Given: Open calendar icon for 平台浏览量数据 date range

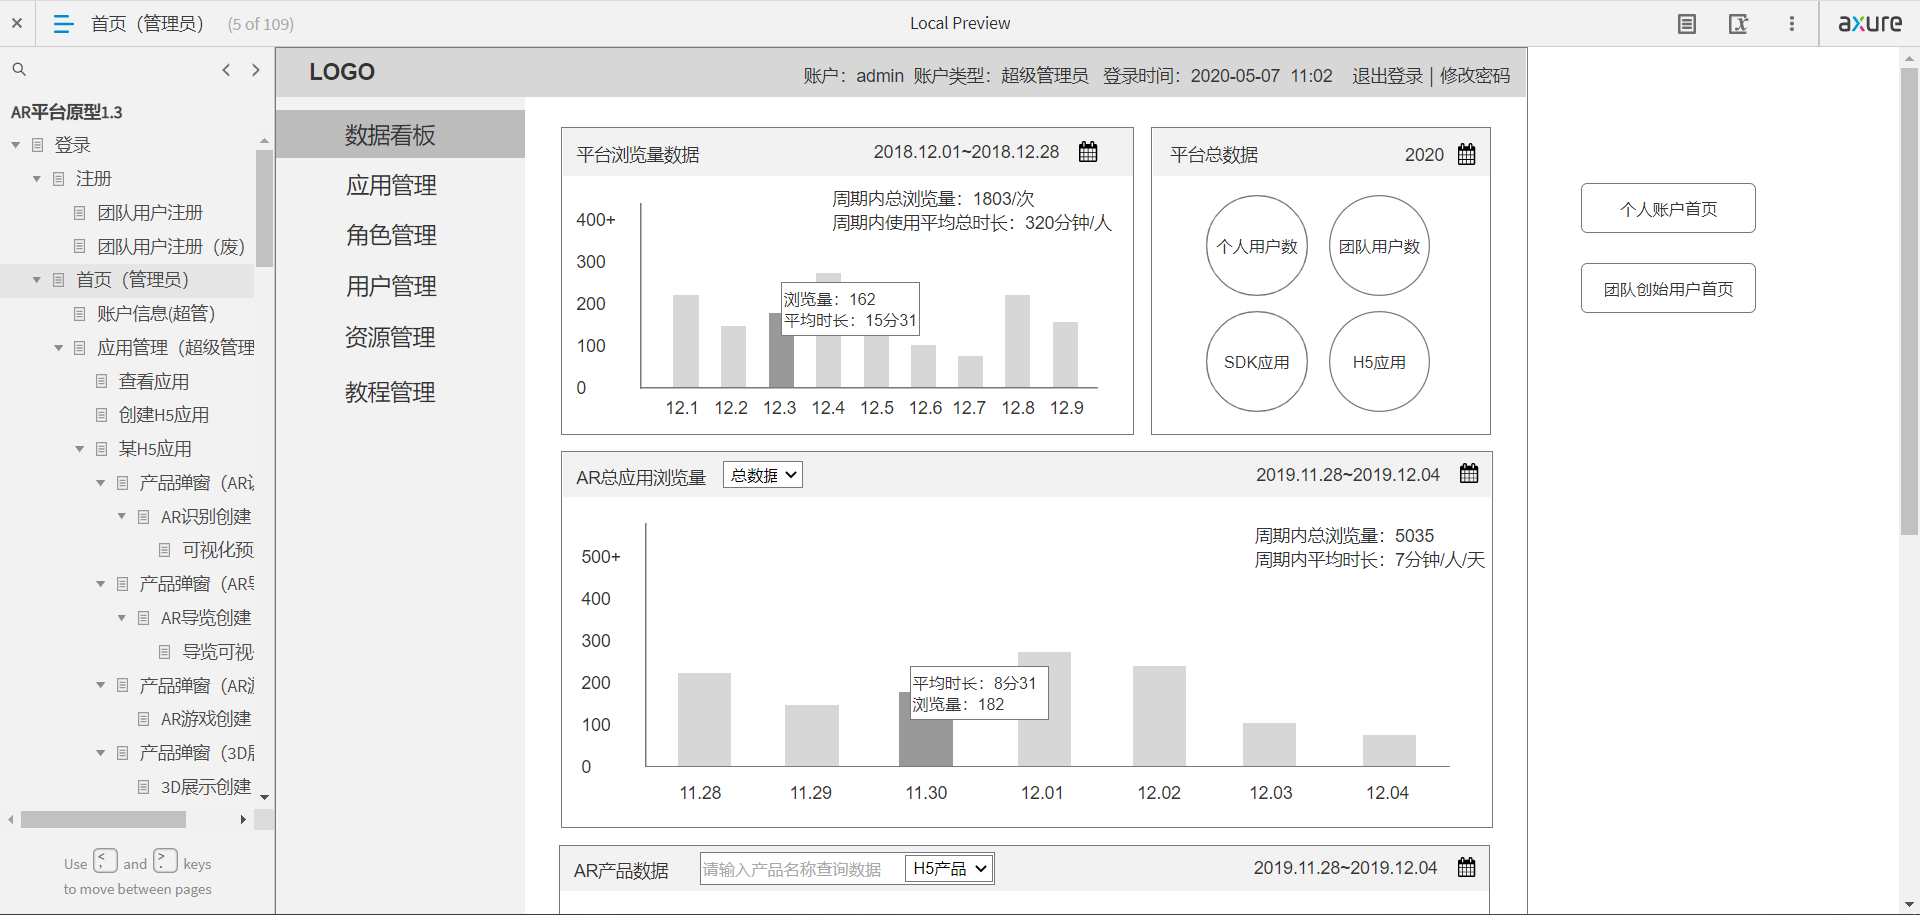Looking at the screenshot, I should tap(1088, 152).
